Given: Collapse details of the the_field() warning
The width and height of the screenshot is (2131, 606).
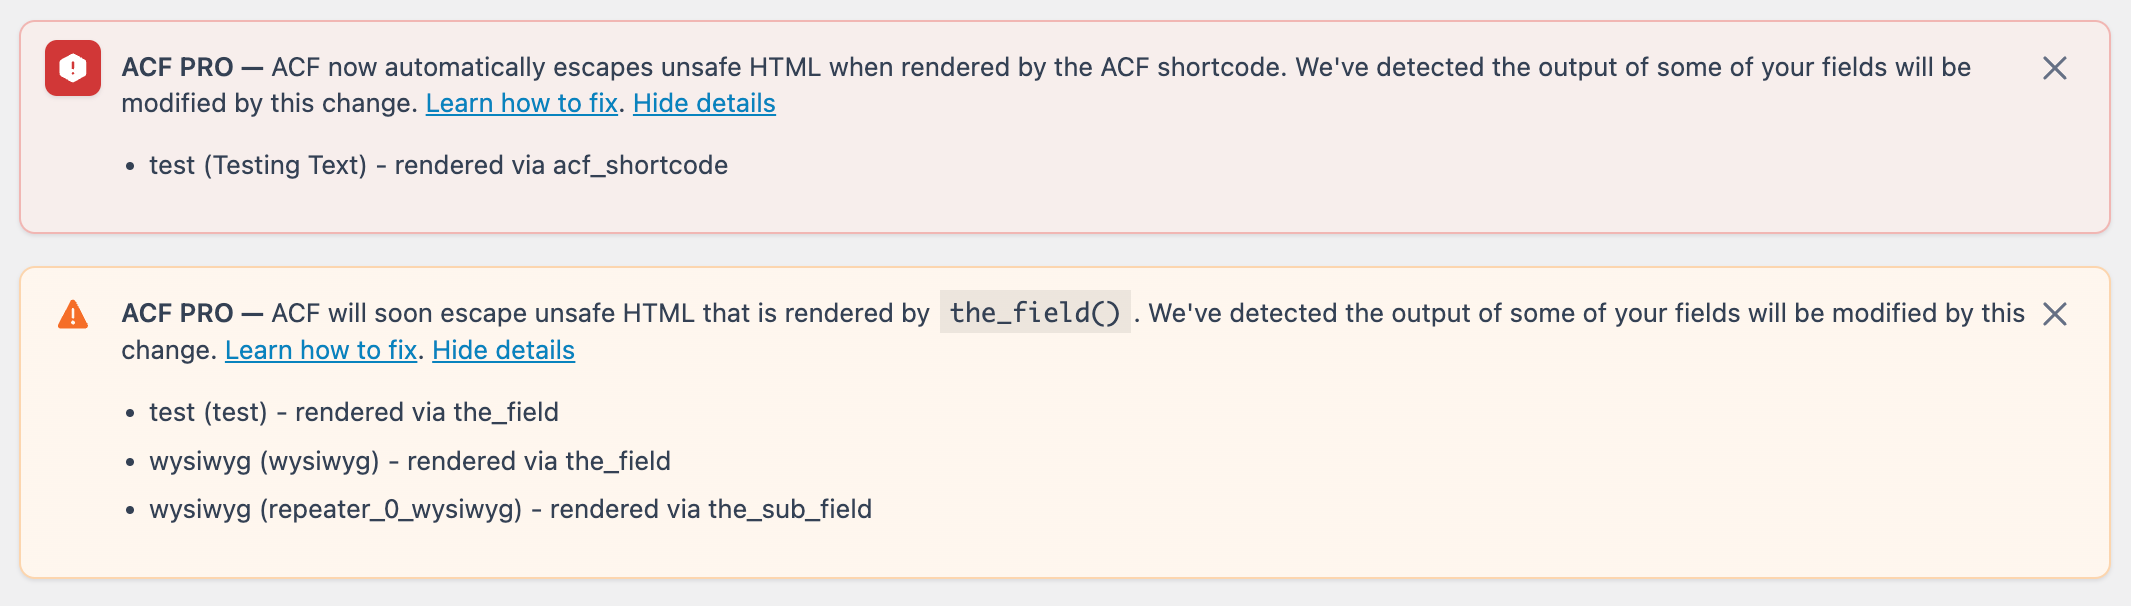Looking at the screenshot, I should click(504, 350).
